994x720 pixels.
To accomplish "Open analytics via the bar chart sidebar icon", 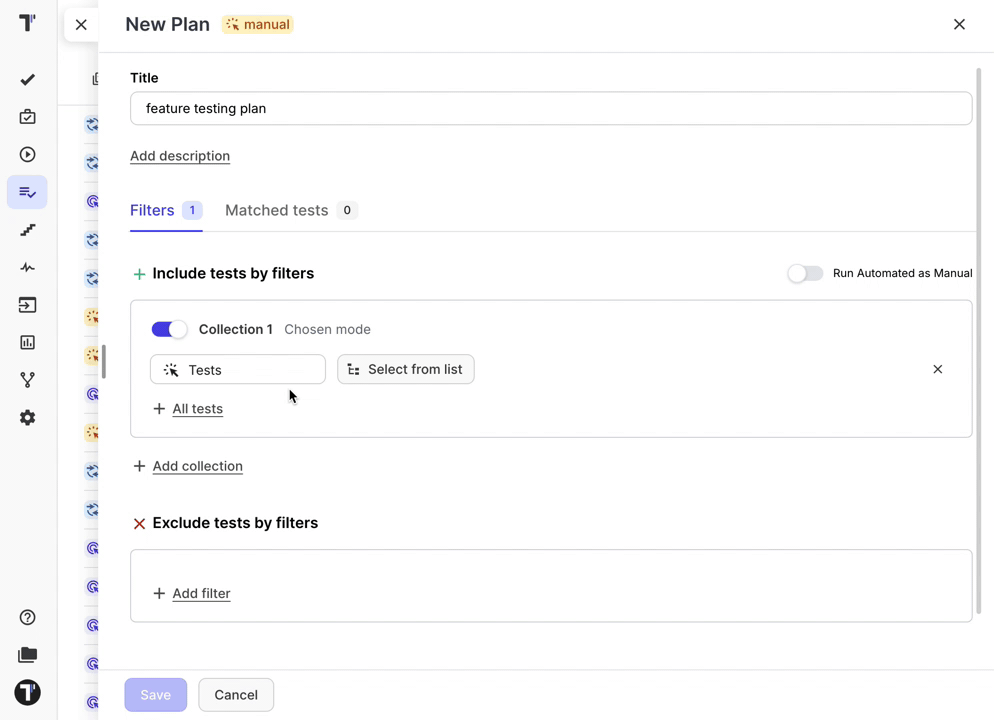I will click(x=27, y=342).
